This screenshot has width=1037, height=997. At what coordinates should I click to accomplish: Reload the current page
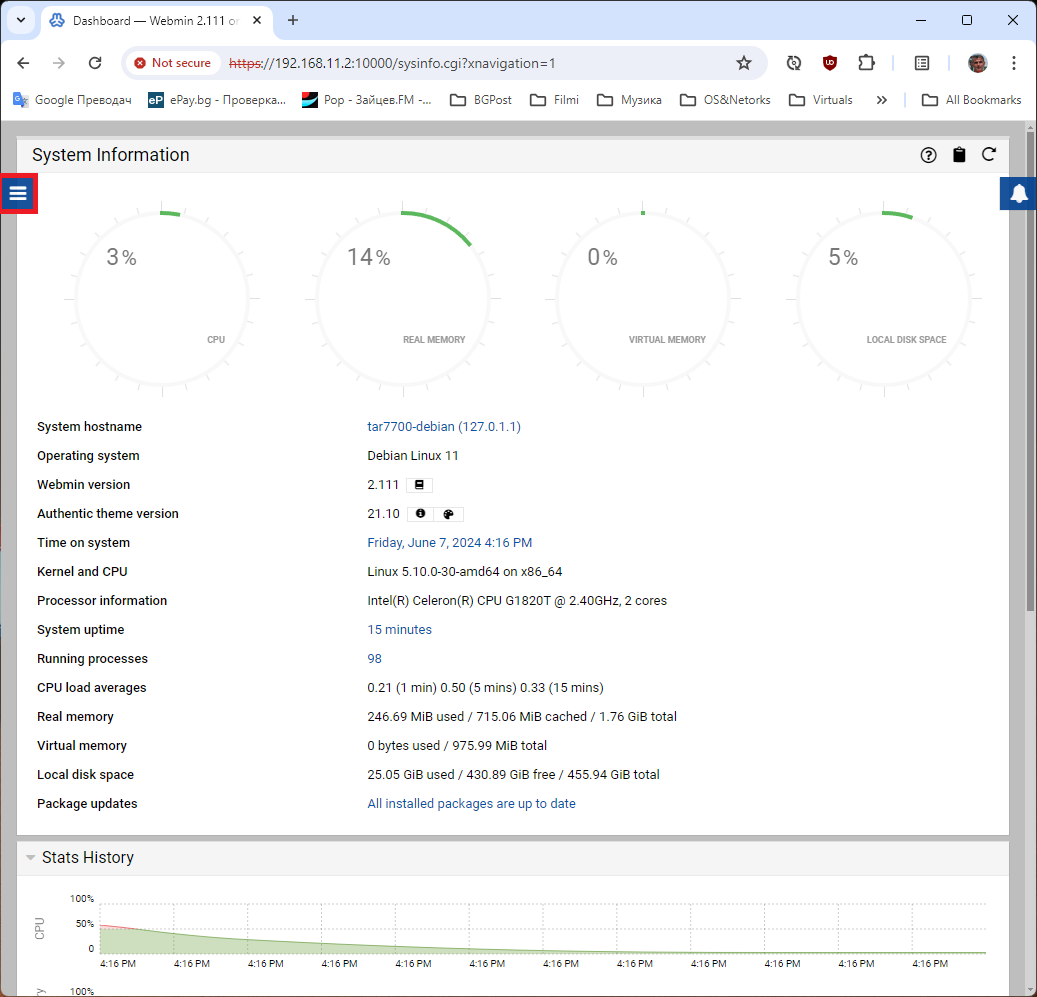95,63
